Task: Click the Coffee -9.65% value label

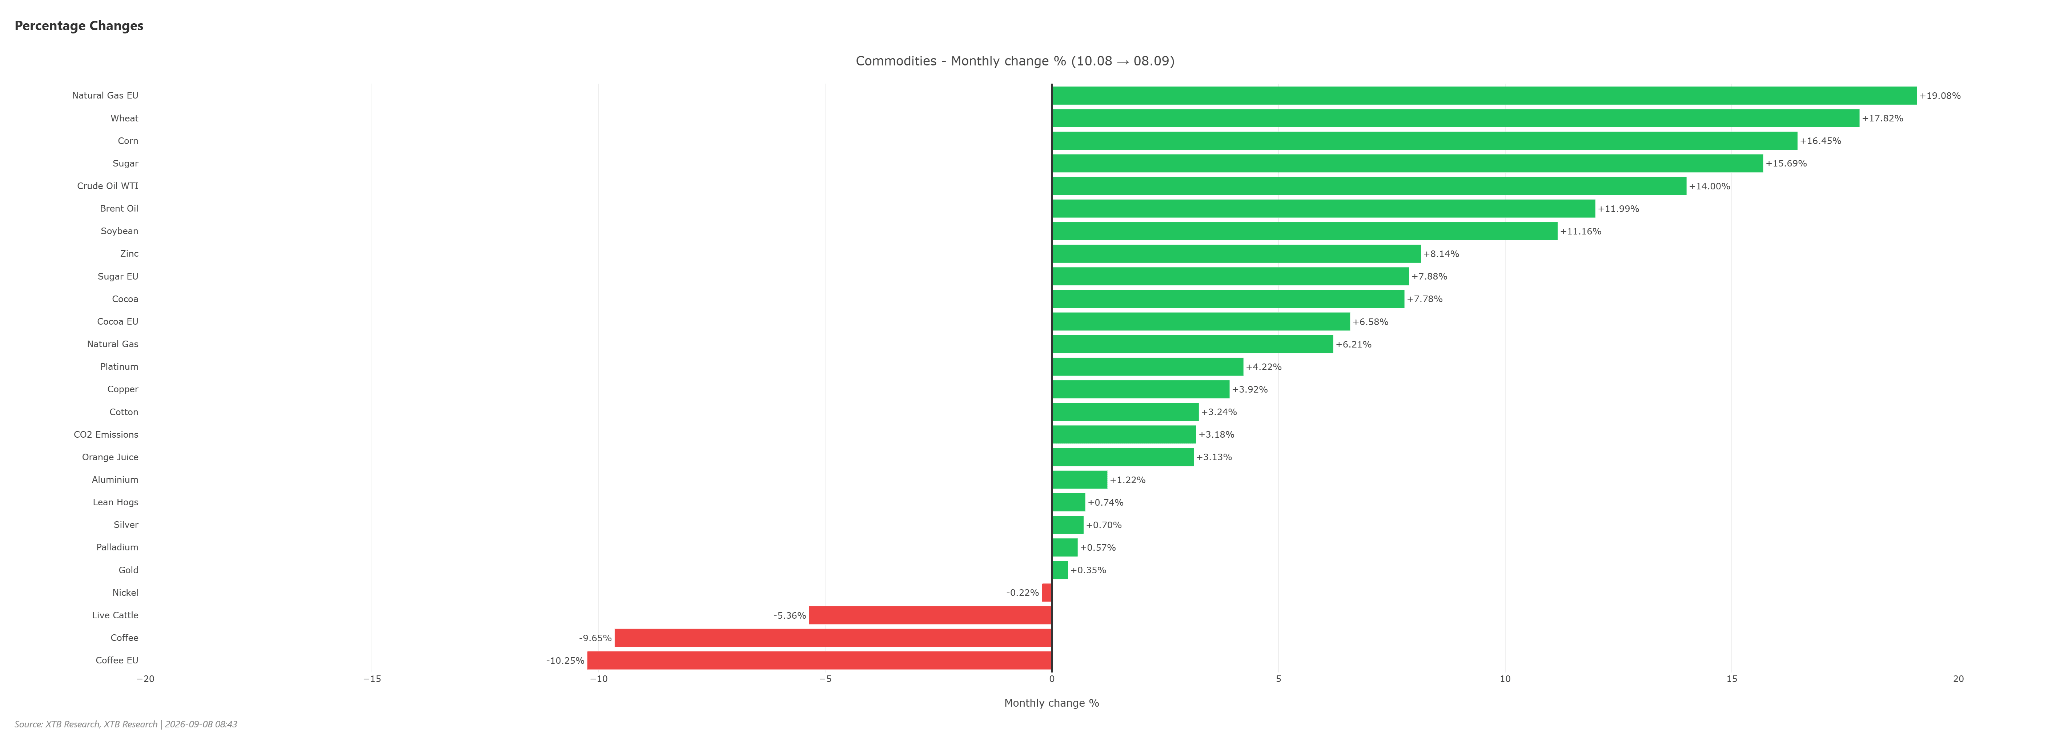Action: (x=595, y=638)
